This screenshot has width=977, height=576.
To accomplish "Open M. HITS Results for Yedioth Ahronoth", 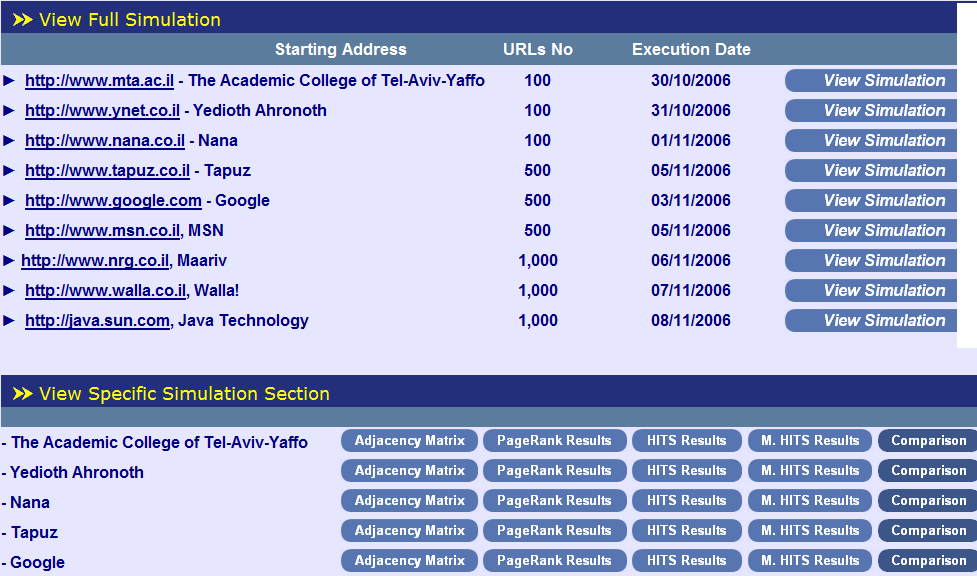I will pyautogui.click(x=810, y=471).
